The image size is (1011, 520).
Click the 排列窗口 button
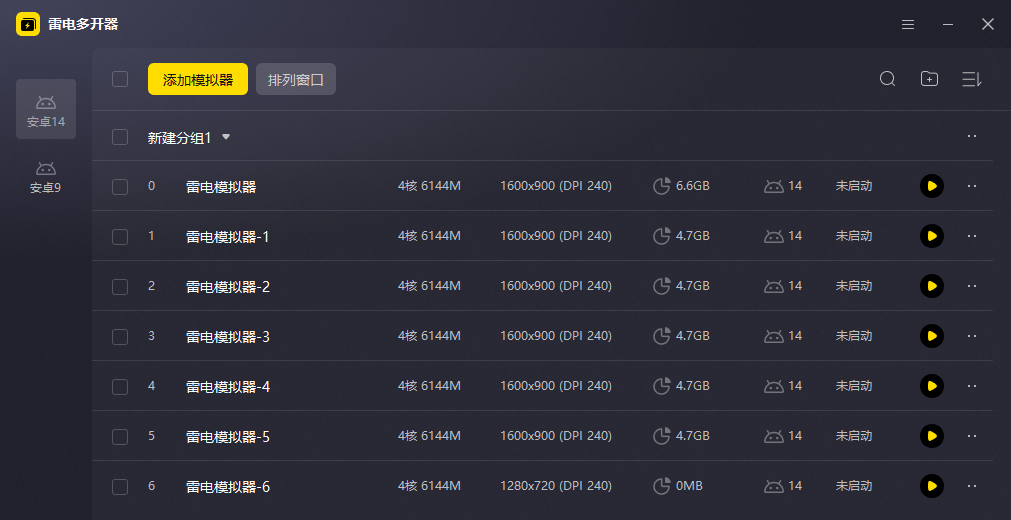[296, 79]
